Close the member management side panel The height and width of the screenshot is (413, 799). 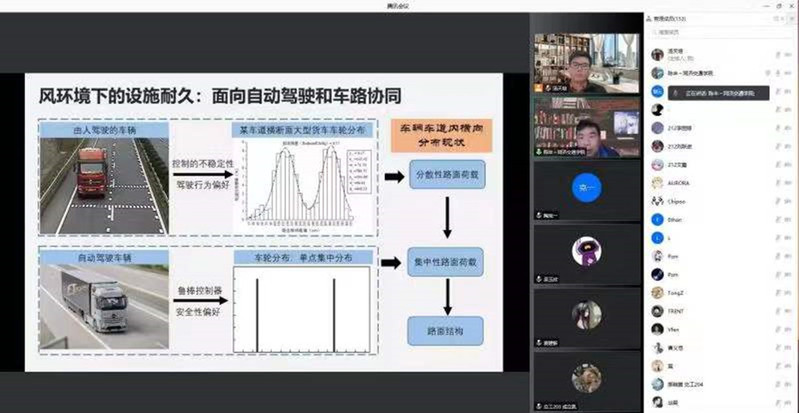[x=790, y=18]
